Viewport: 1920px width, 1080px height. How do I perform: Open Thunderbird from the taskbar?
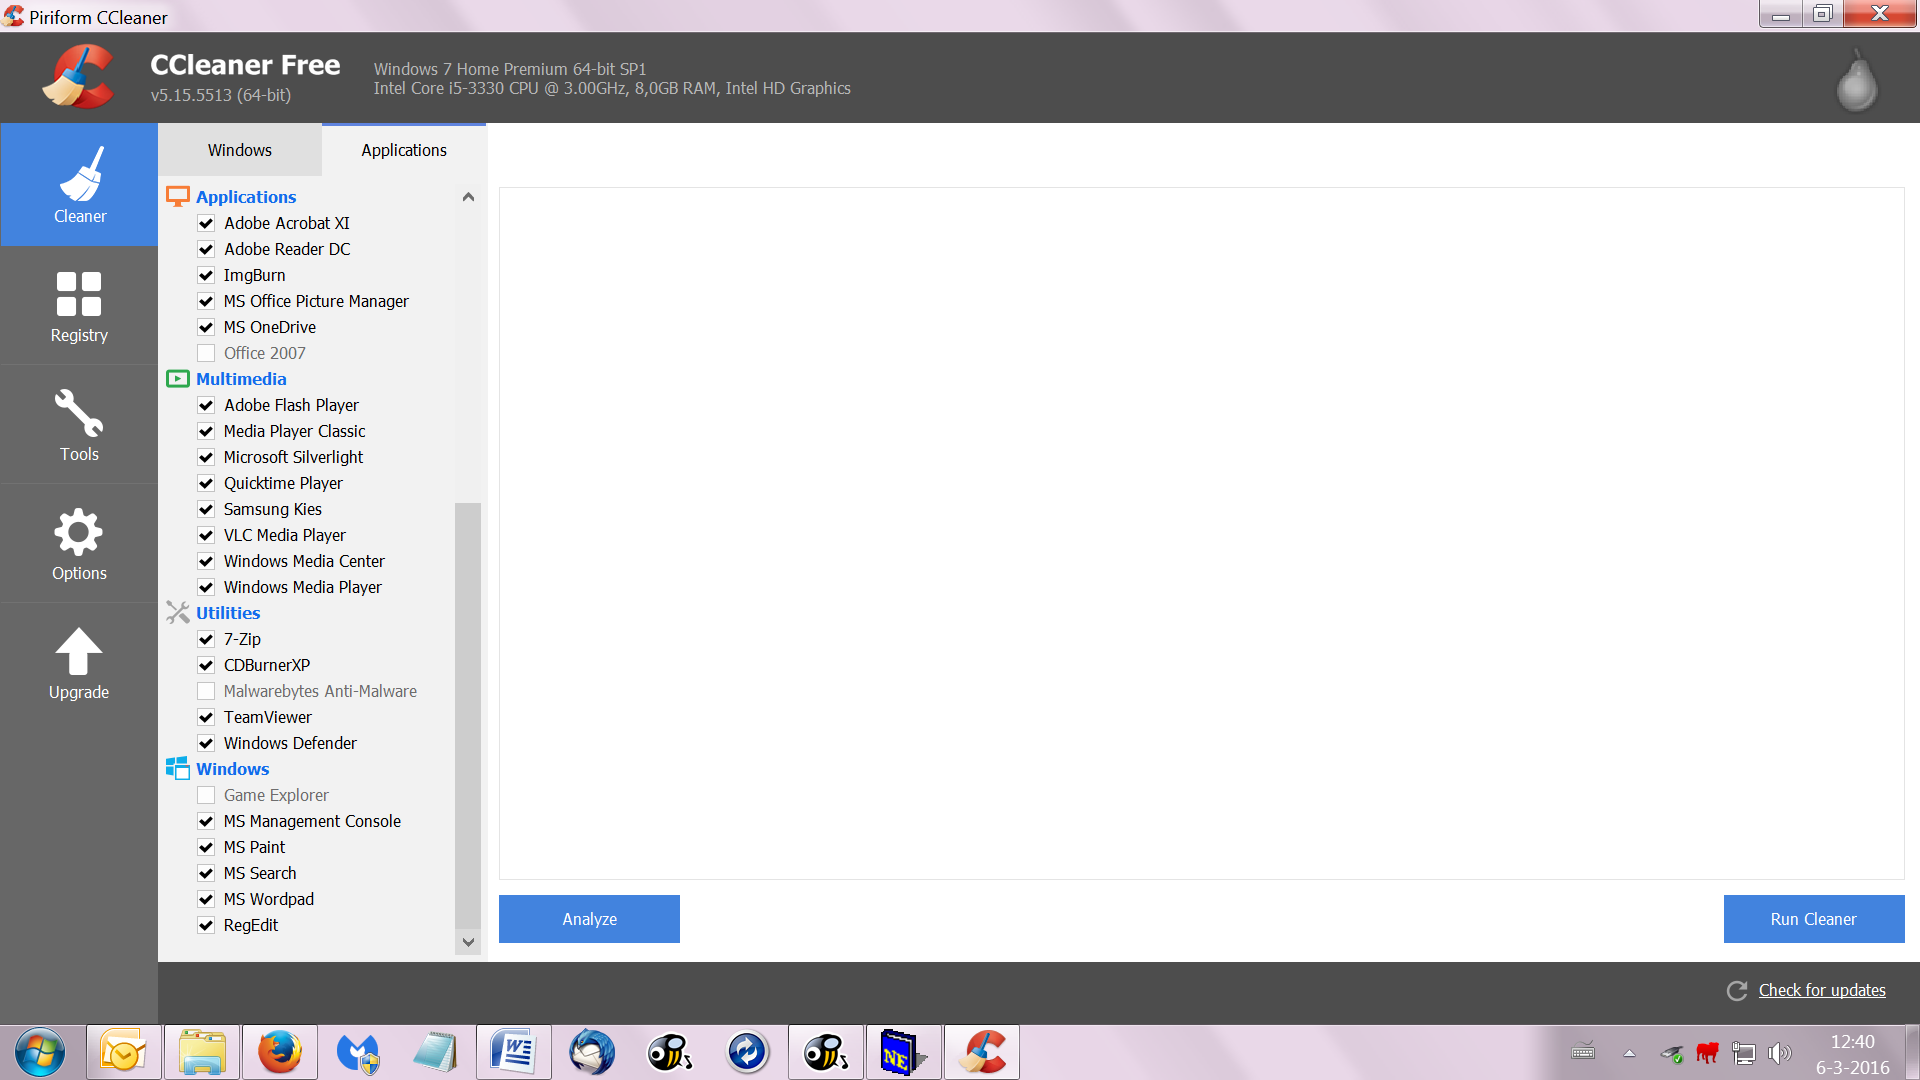pos(592,1052)
